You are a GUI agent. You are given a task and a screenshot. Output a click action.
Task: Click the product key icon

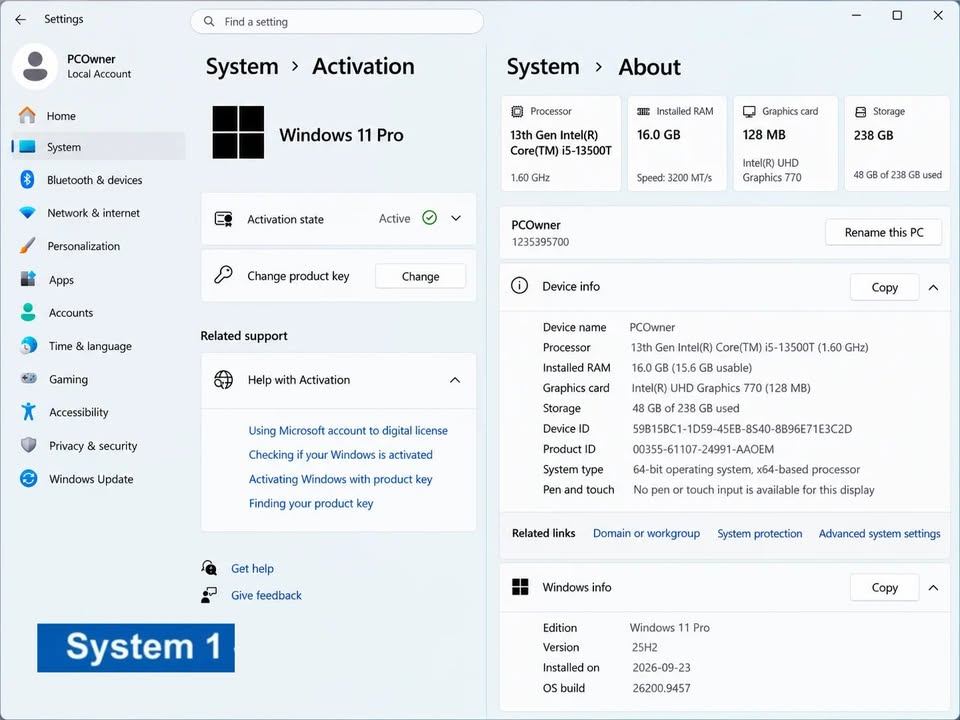(223, 275)
